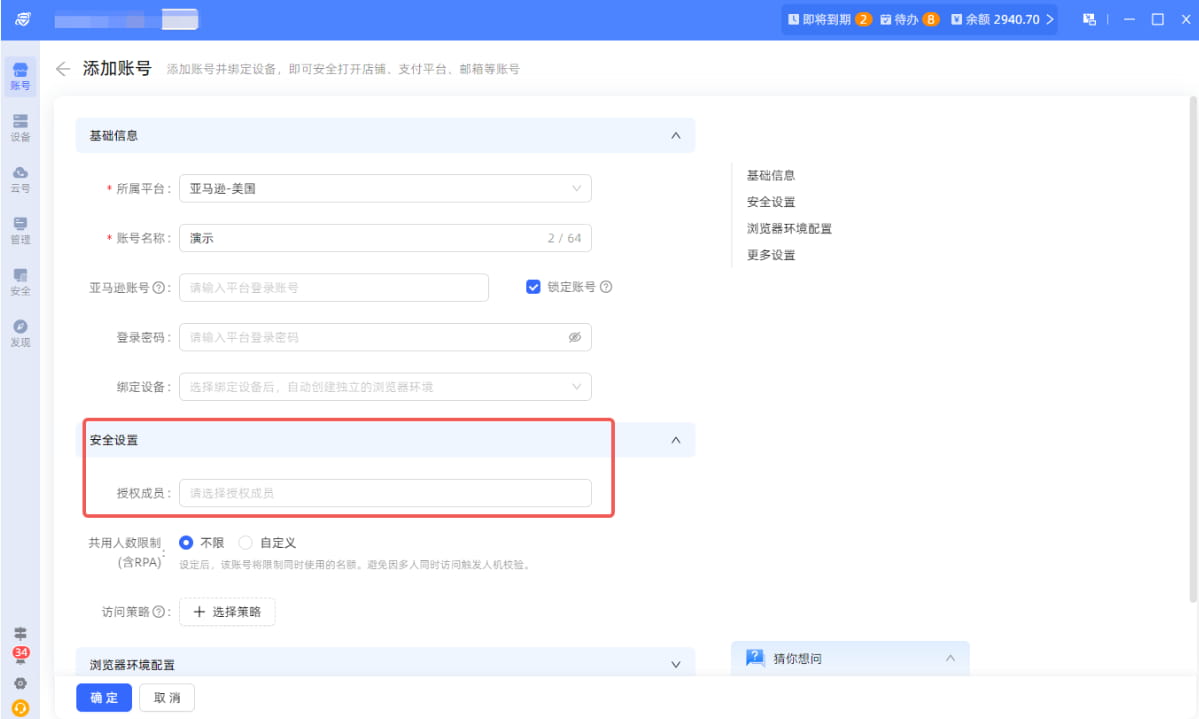
Task: Click the 确定 button to submit
Action: 103,697
